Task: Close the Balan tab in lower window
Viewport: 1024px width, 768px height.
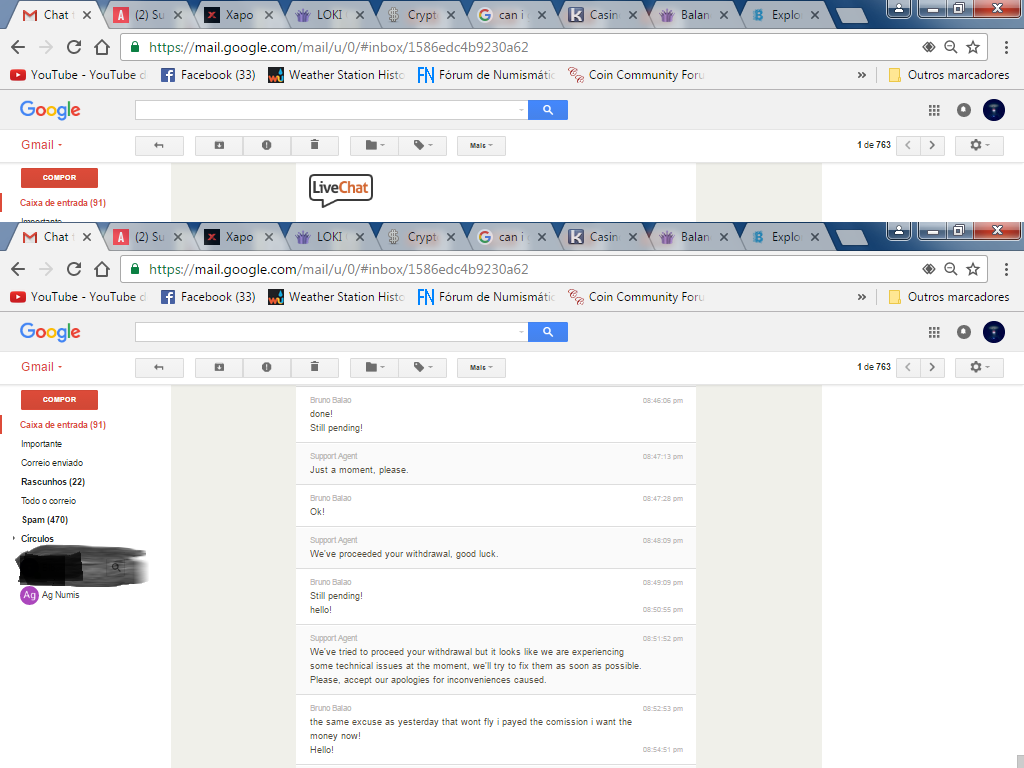Action: pyautogui.click(x=724, y=237)
